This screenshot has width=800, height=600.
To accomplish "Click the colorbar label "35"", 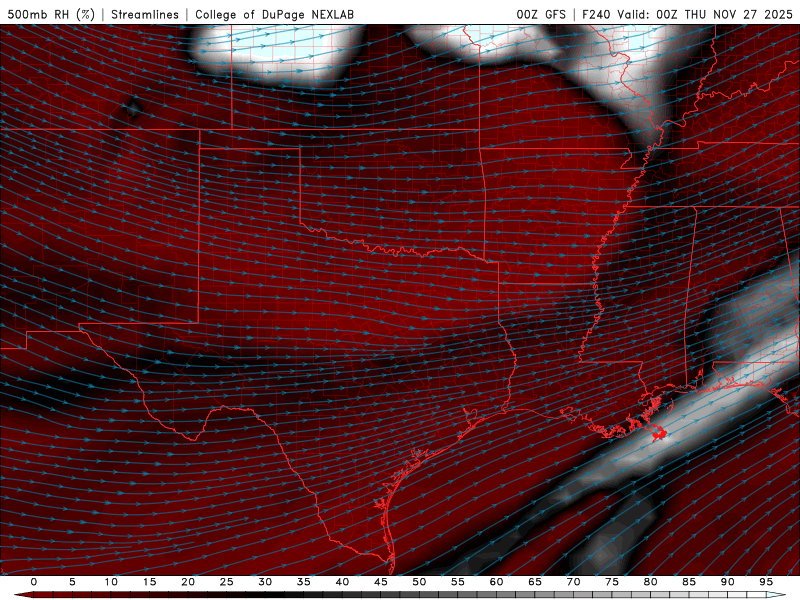I will pyautogui.click(x=304, y=582).
